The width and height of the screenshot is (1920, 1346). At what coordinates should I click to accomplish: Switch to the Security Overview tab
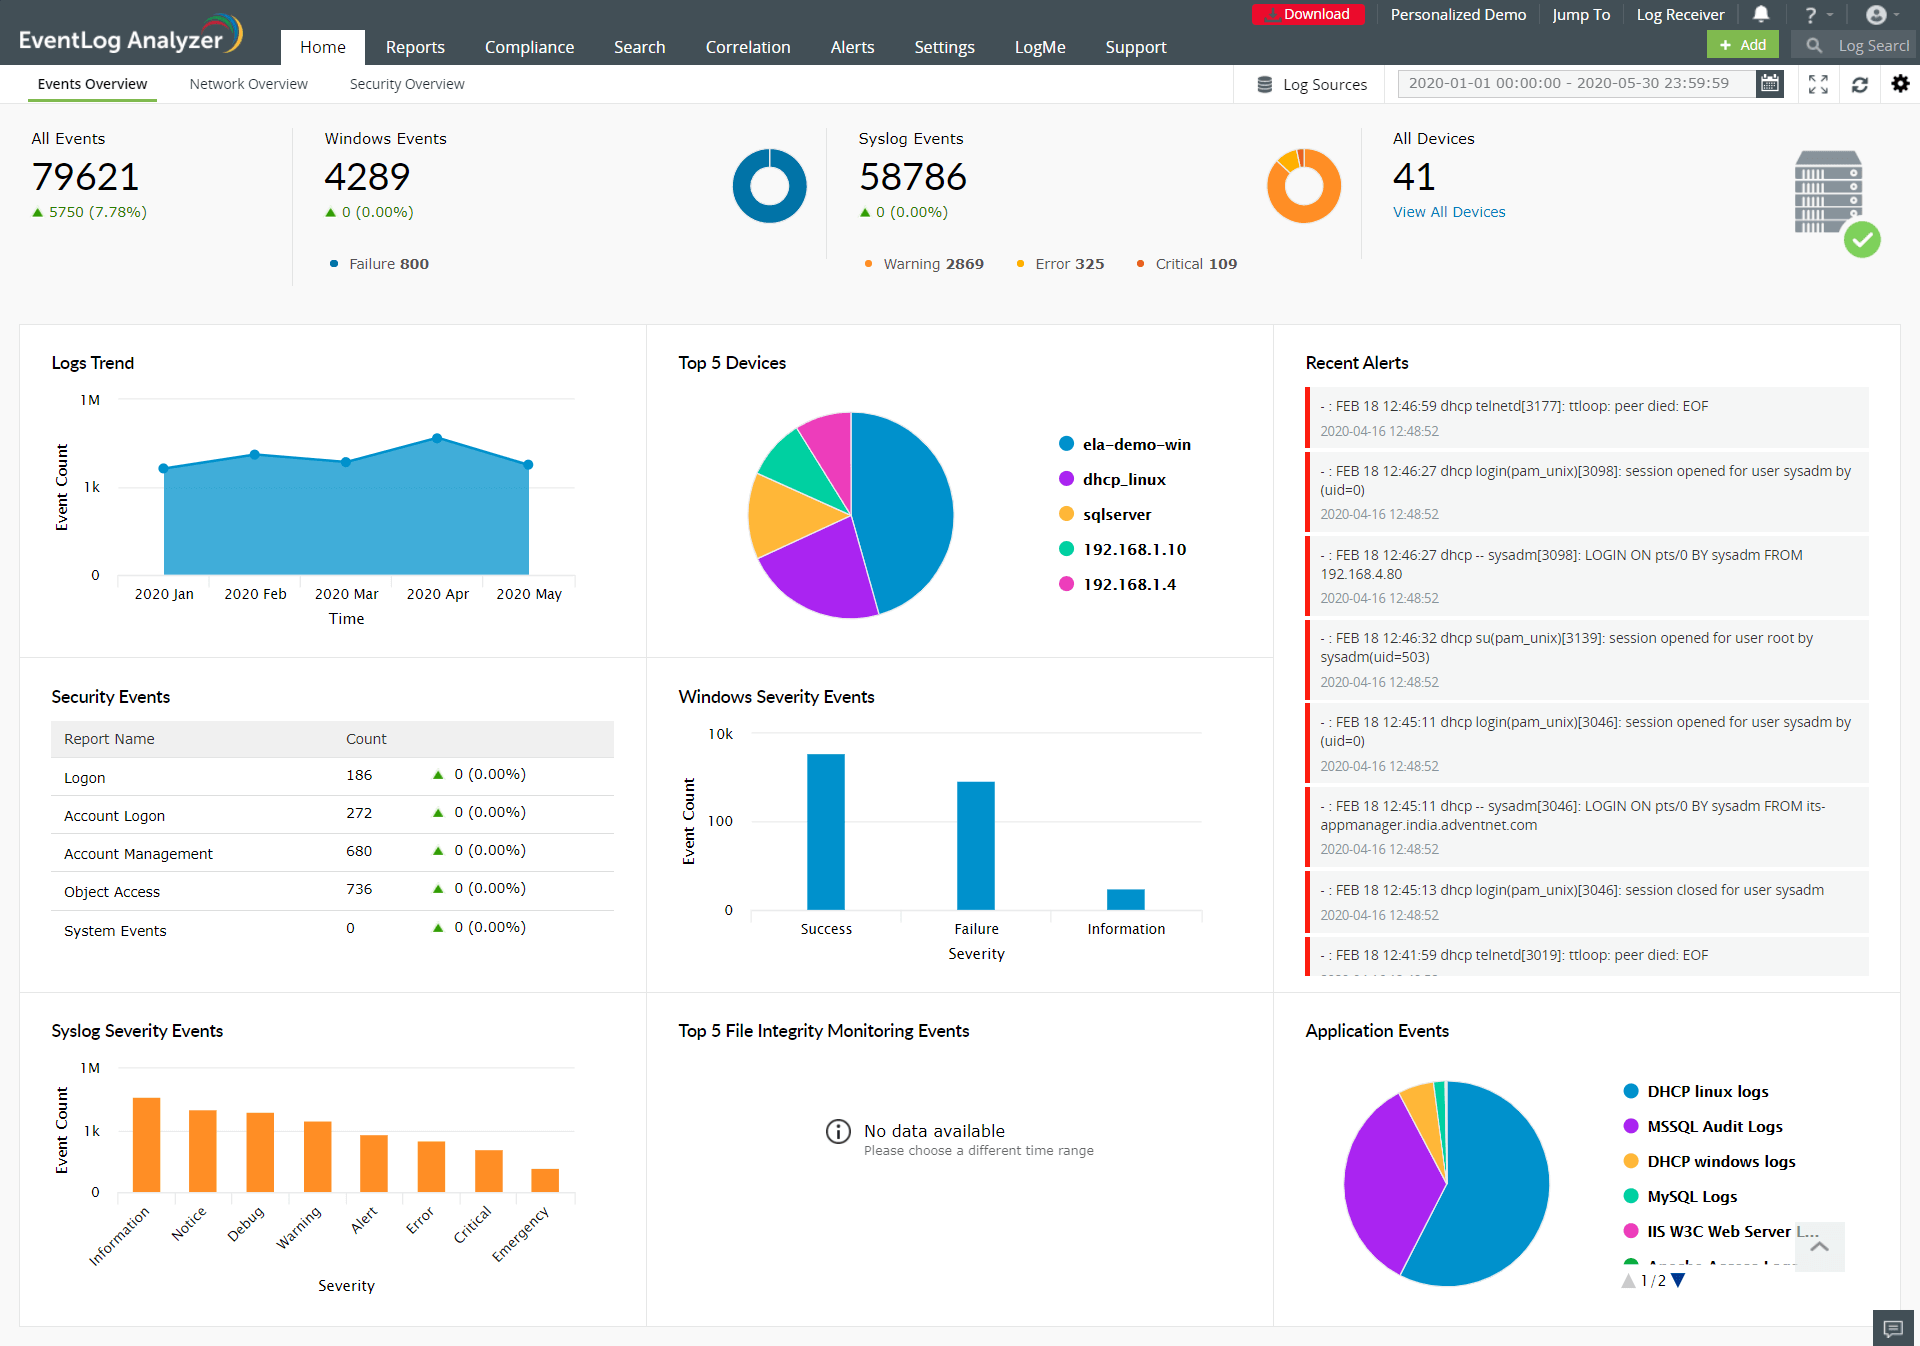406,84
